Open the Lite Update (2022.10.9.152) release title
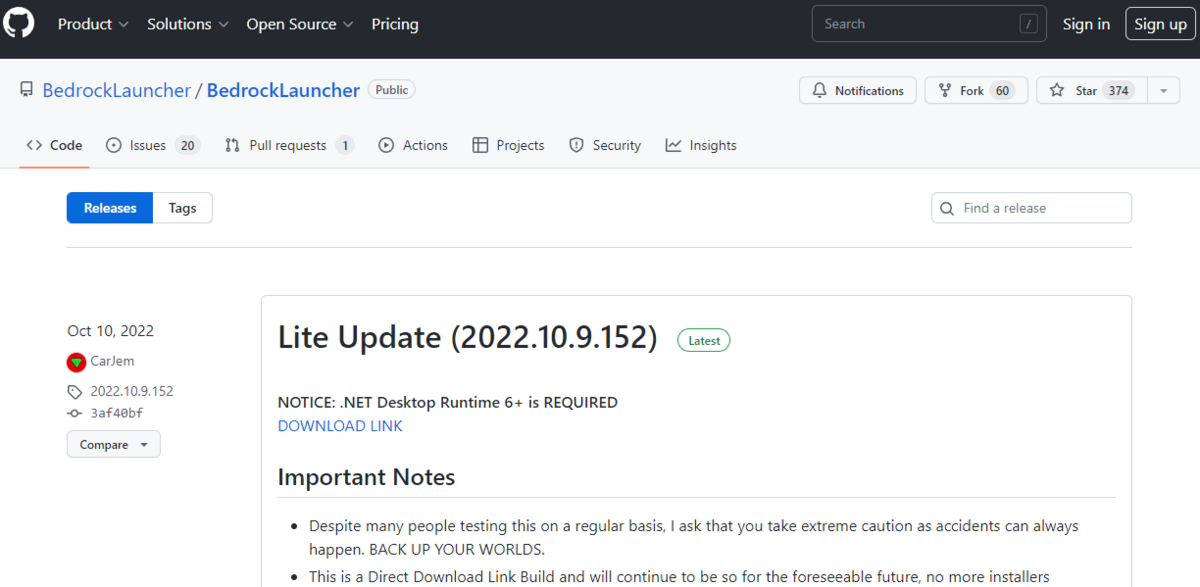The width and height of the screenshot is (1200, 587). 467,338
